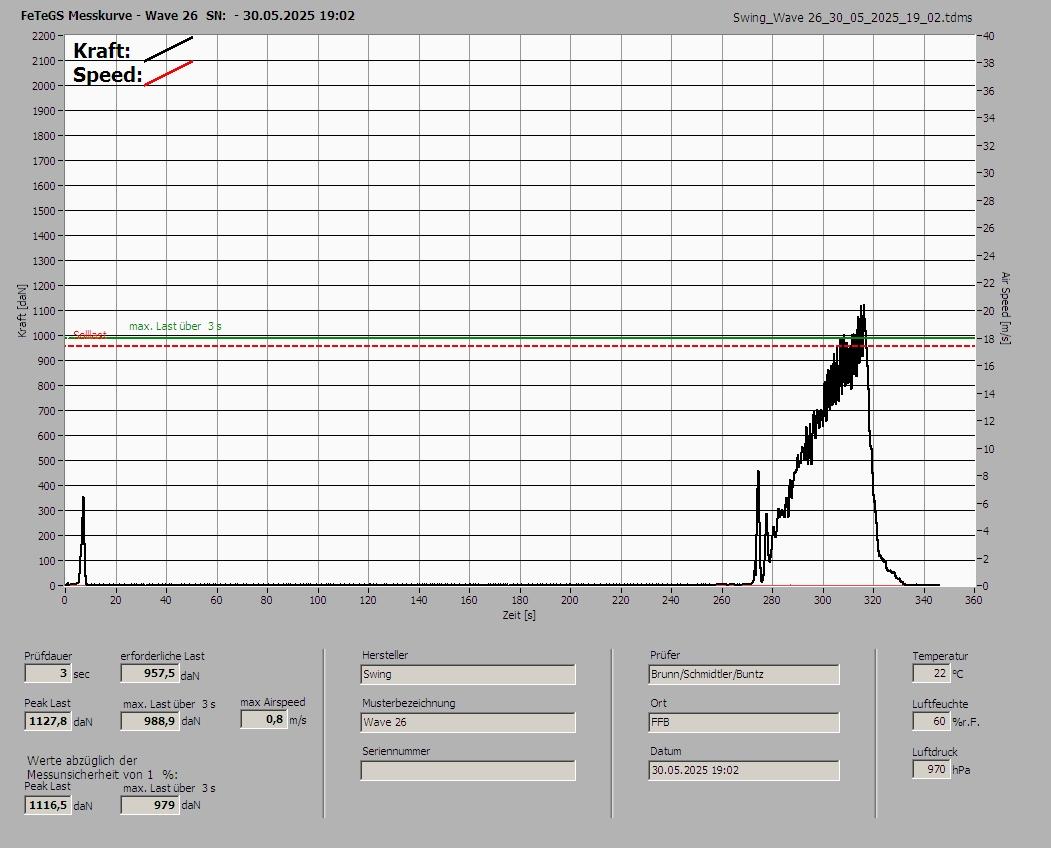Click the Air Speed [m/s] axis label

click(x=1005, y=308)
